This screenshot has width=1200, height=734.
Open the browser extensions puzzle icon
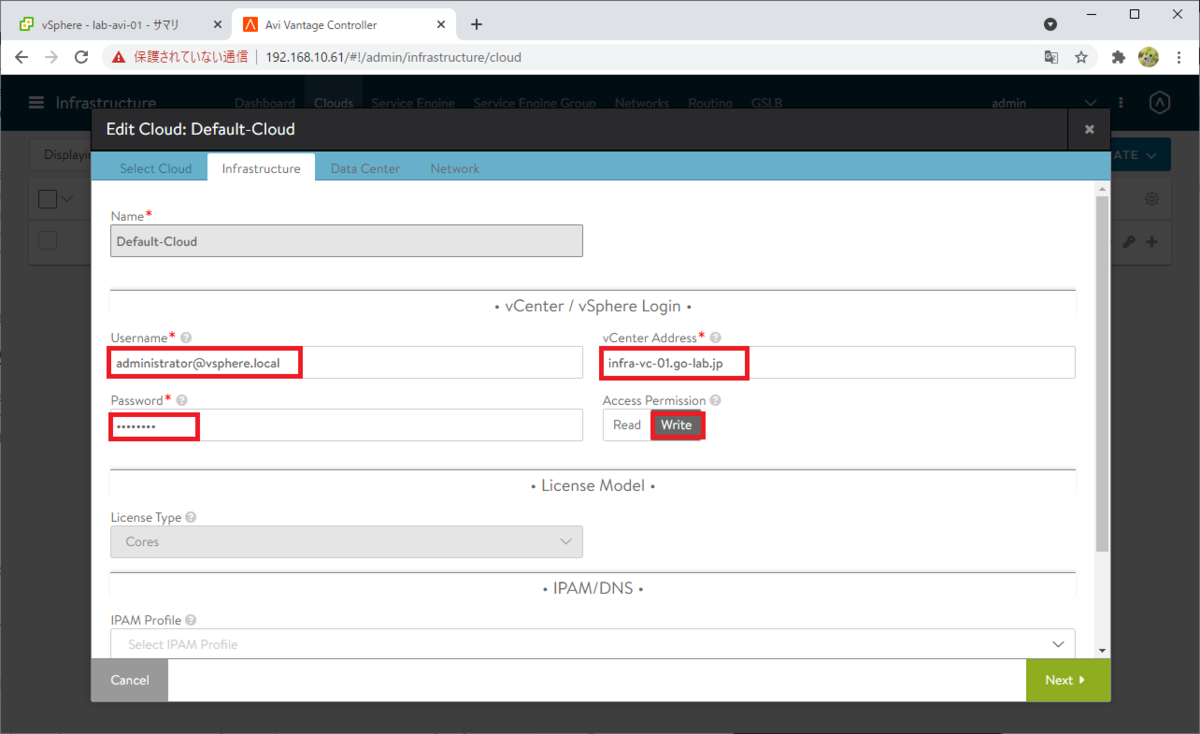pos(1119,57)
